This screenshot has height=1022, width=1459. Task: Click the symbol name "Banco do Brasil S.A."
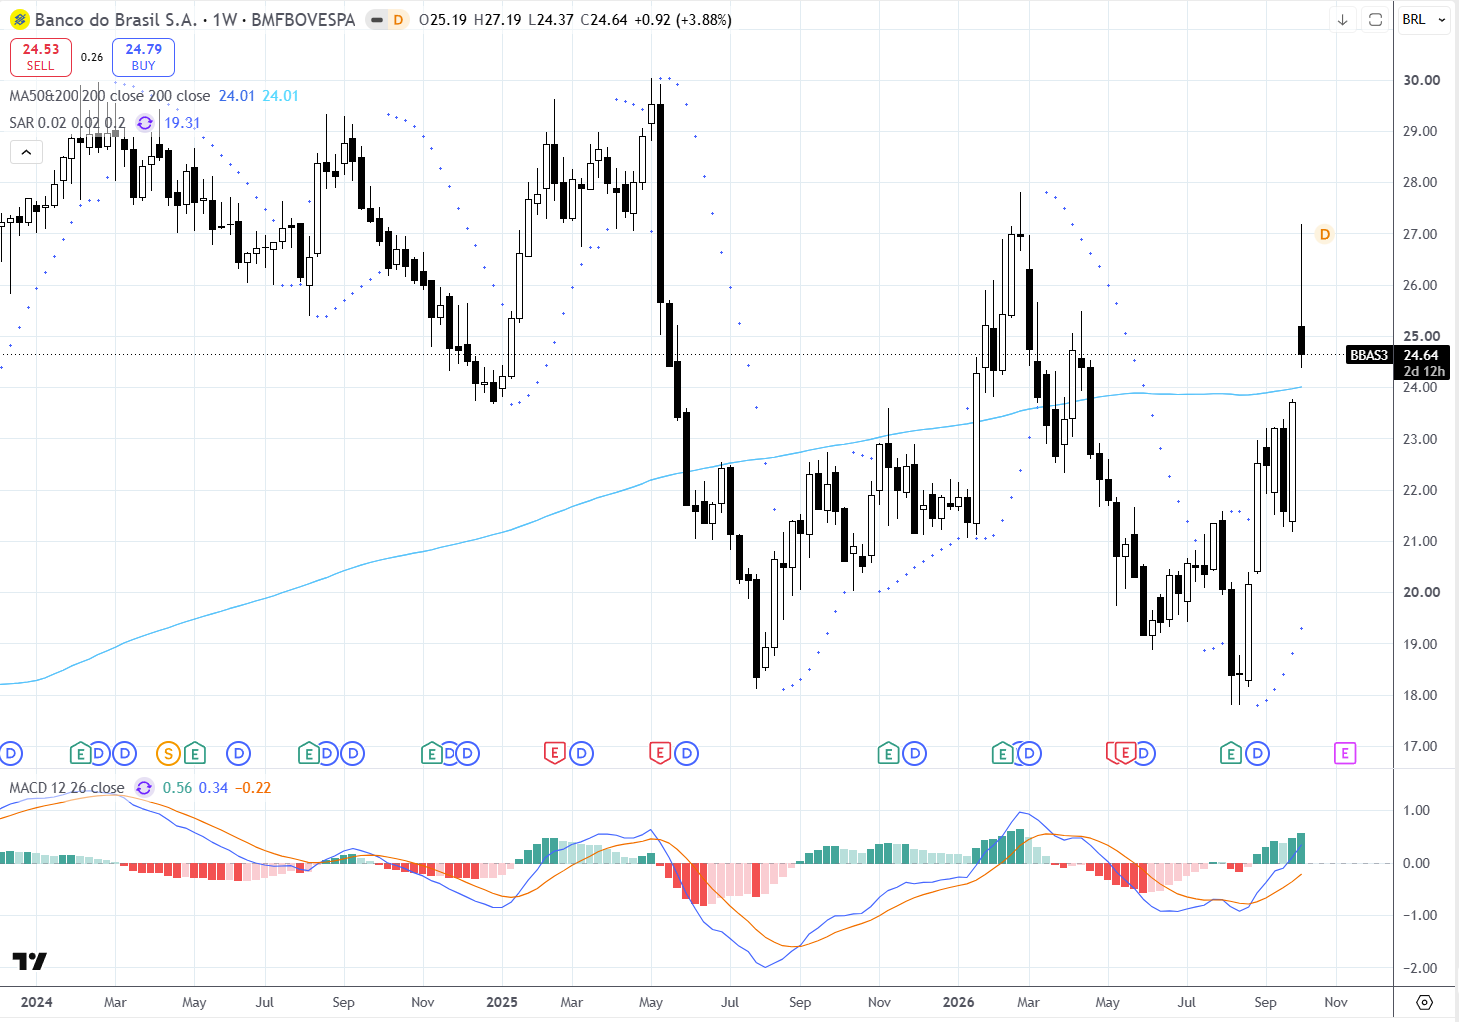point(116,20)
